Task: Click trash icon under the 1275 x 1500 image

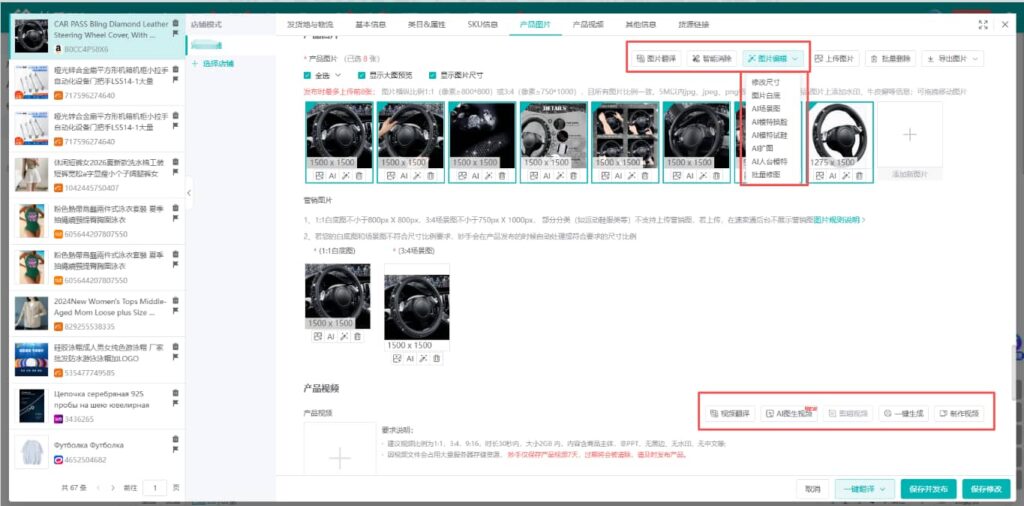Action: click(x=859, y=176)
